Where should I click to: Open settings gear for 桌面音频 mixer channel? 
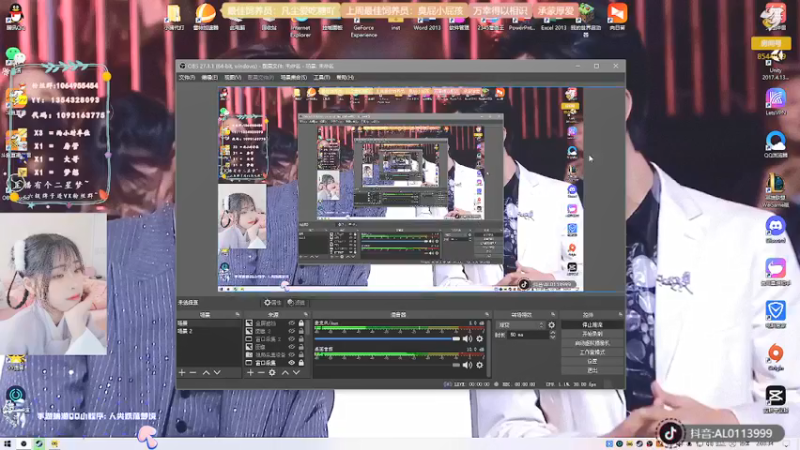(480, 365)
